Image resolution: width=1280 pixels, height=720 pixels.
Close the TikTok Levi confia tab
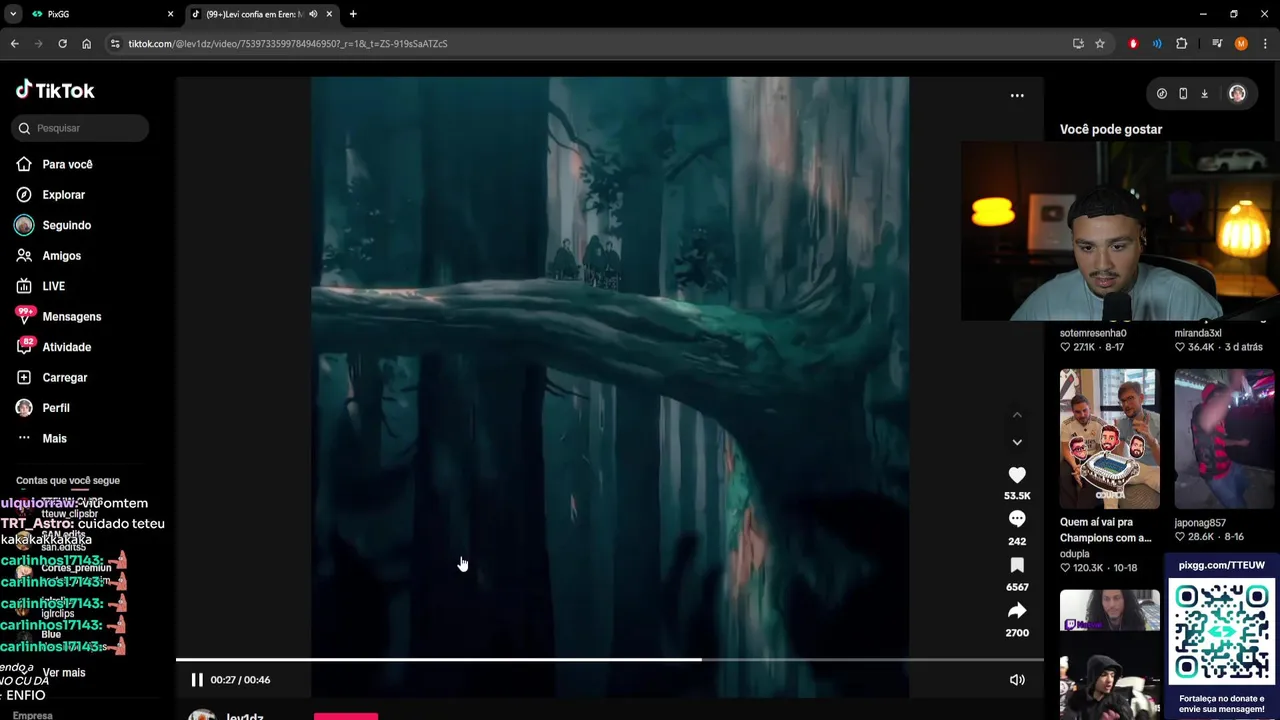point(329,14)
